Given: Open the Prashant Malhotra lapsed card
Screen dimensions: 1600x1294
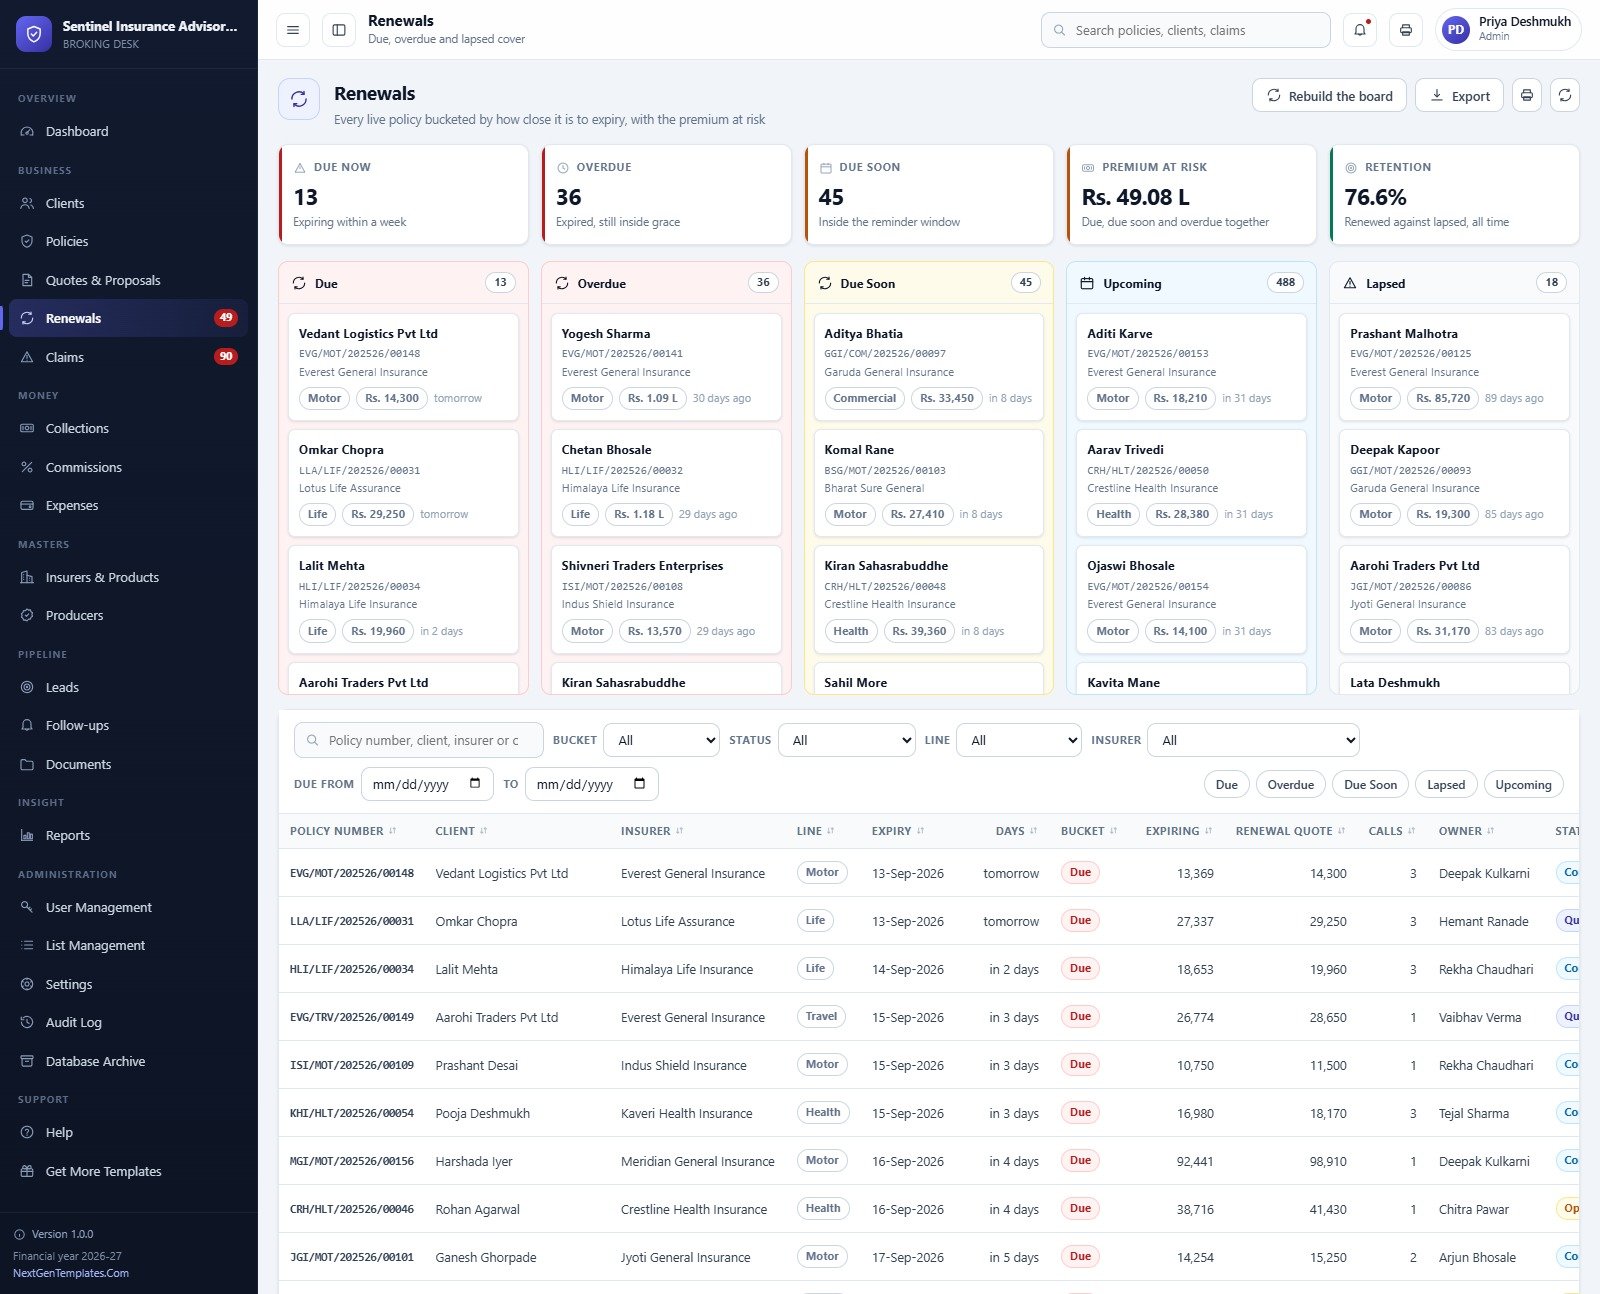Looking at the screenshot, I should (1454, 367).
